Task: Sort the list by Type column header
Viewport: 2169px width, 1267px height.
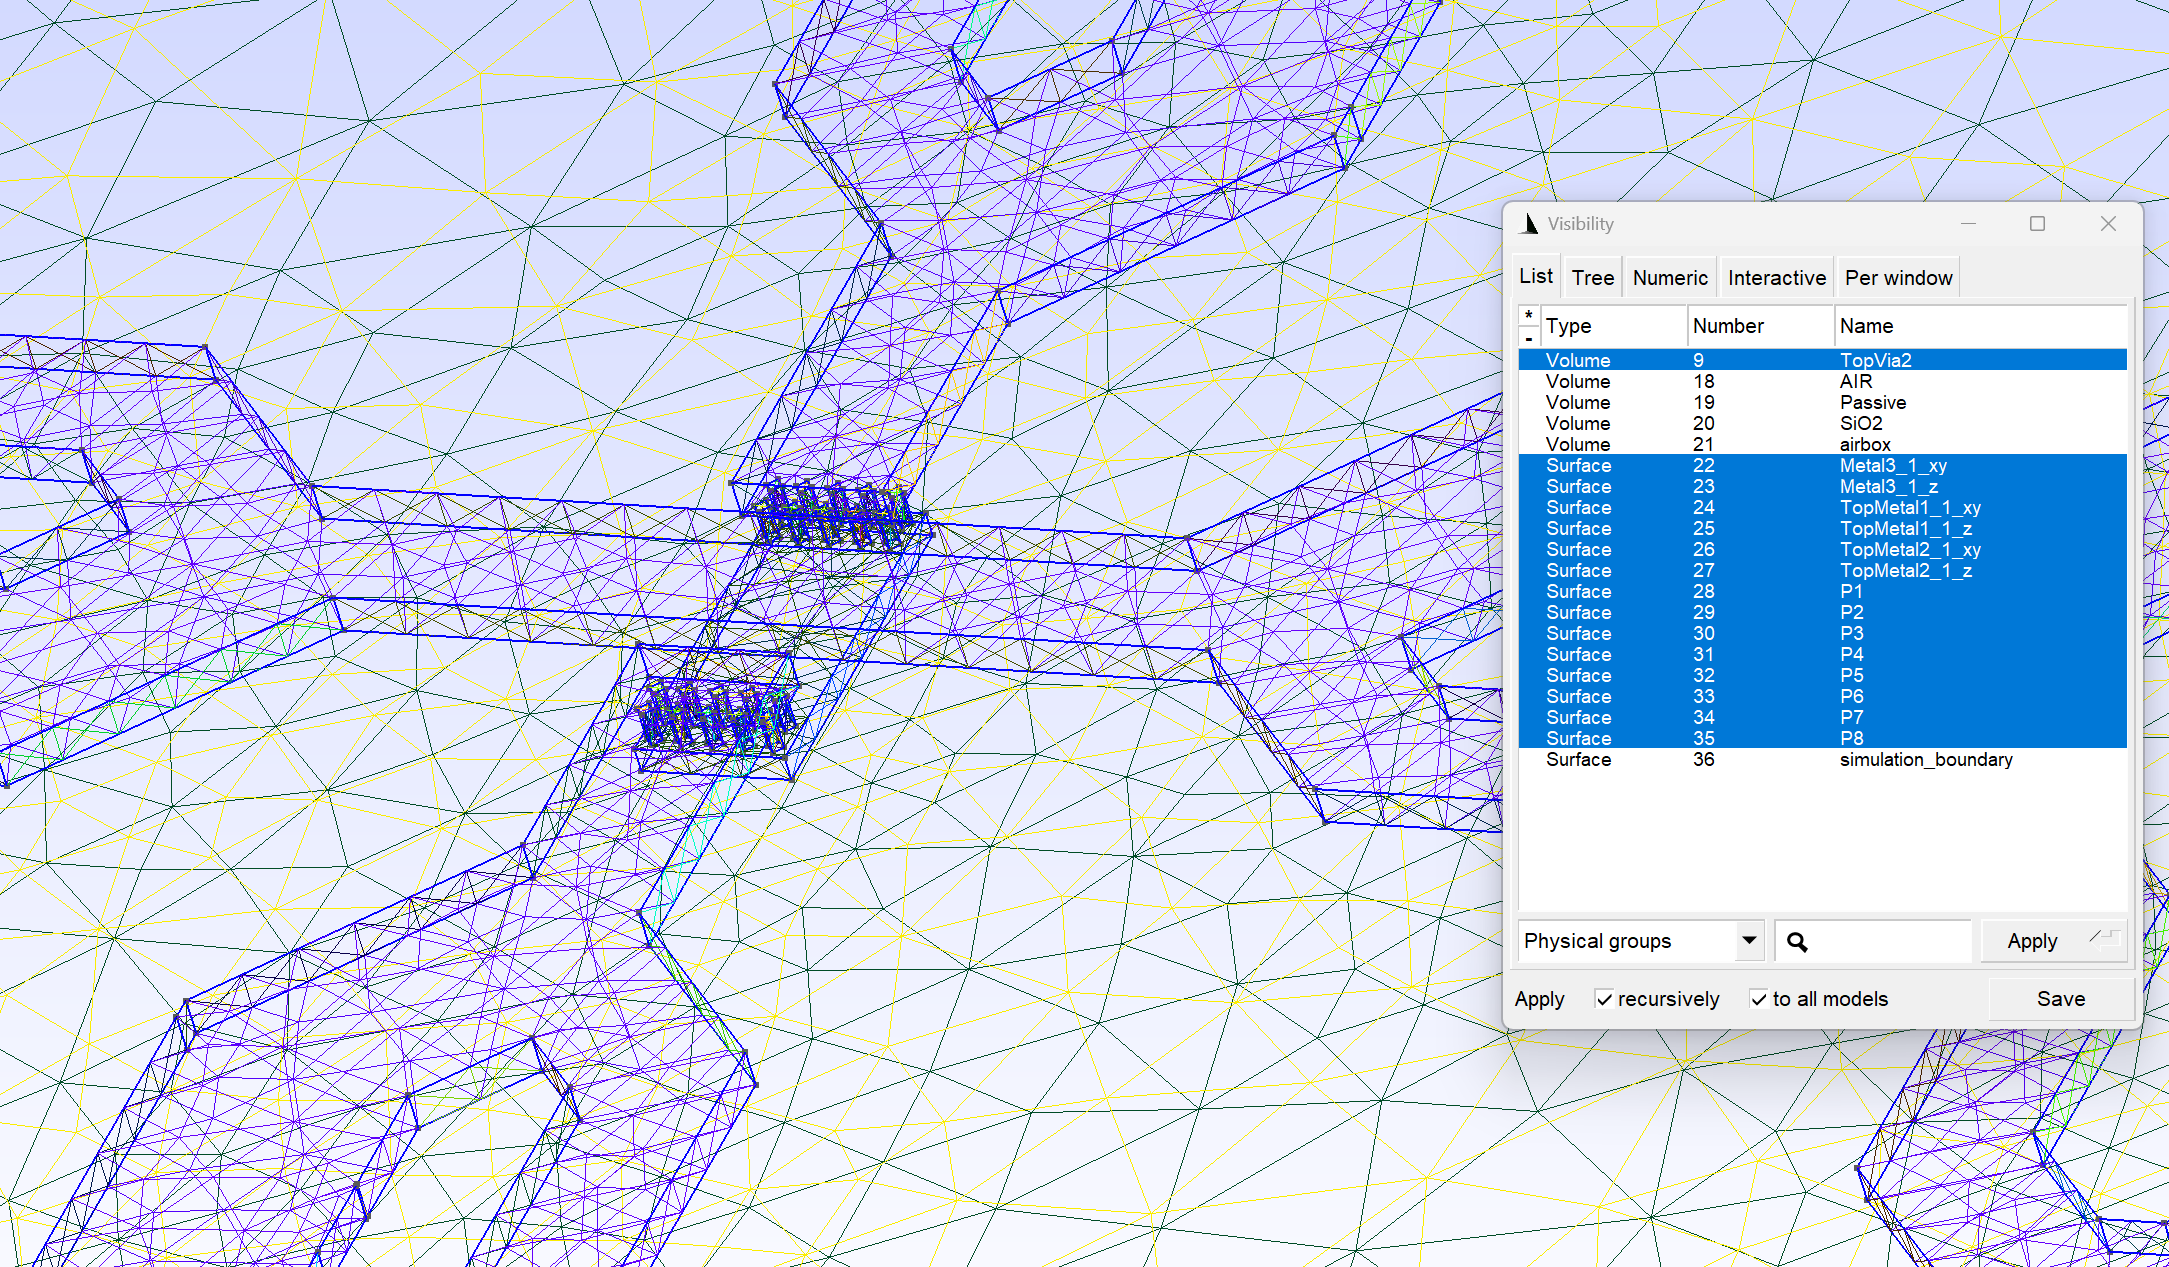Action: [1613, 326]
